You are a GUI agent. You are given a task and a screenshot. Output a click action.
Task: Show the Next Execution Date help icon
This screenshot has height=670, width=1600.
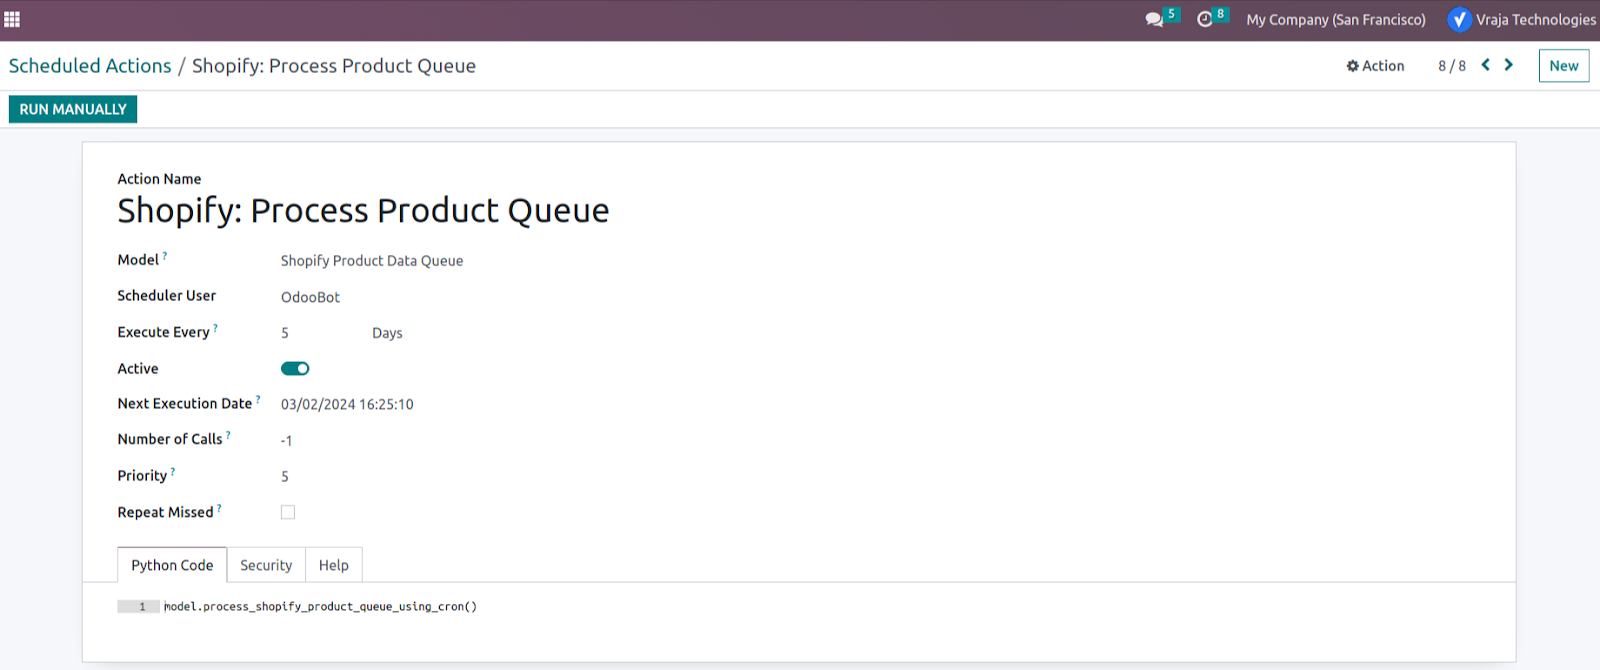(x=258, y=400)
